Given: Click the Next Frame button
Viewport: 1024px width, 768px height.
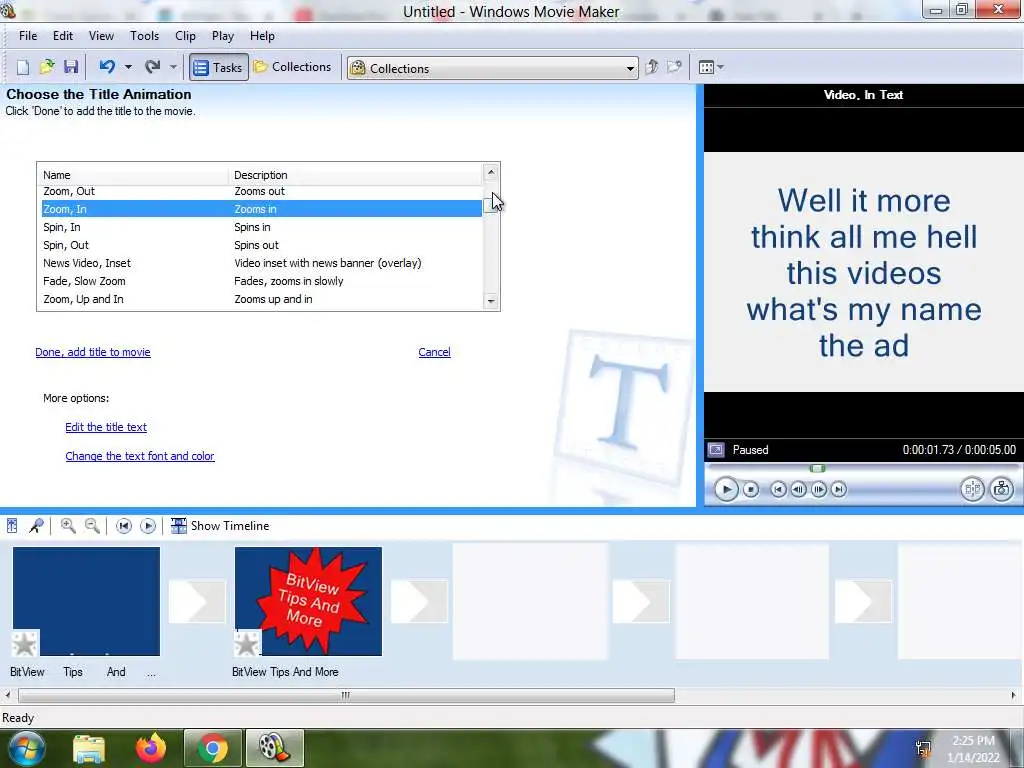Looking at the screenshot, I should click(x=818, y=489).
